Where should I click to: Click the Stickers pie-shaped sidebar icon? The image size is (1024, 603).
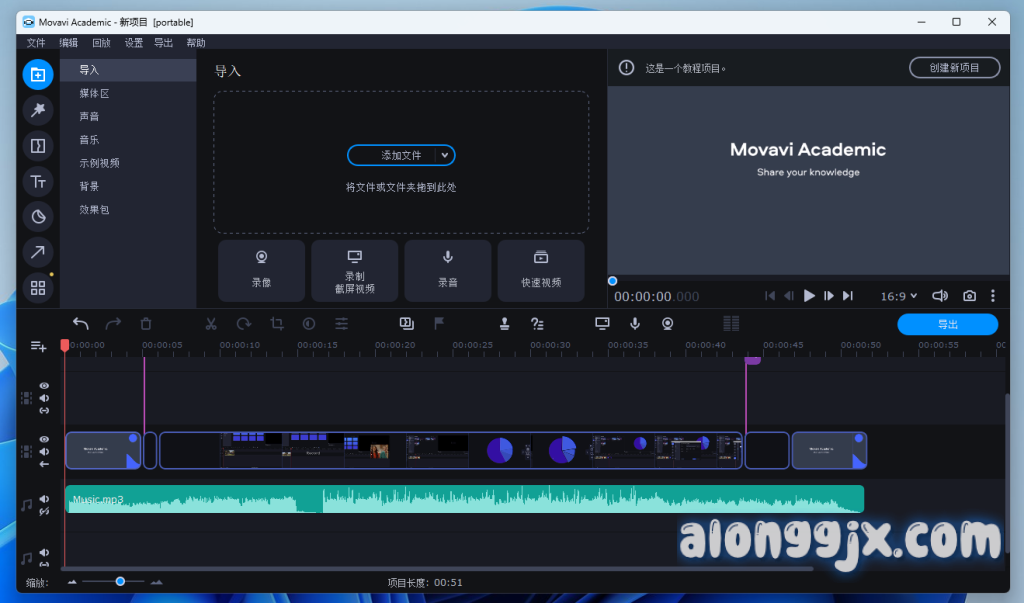point(38,217)
